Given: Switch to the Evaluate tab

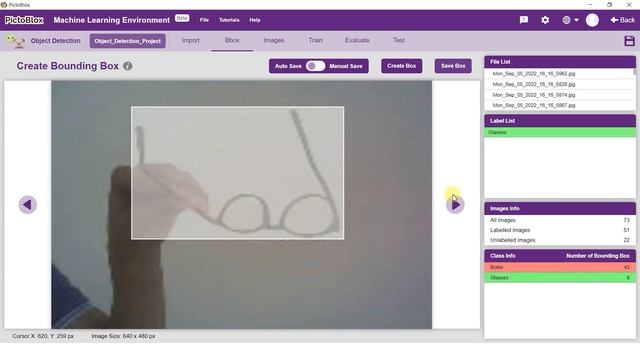Looking at the screenshot, I should [x=357, y=40].
